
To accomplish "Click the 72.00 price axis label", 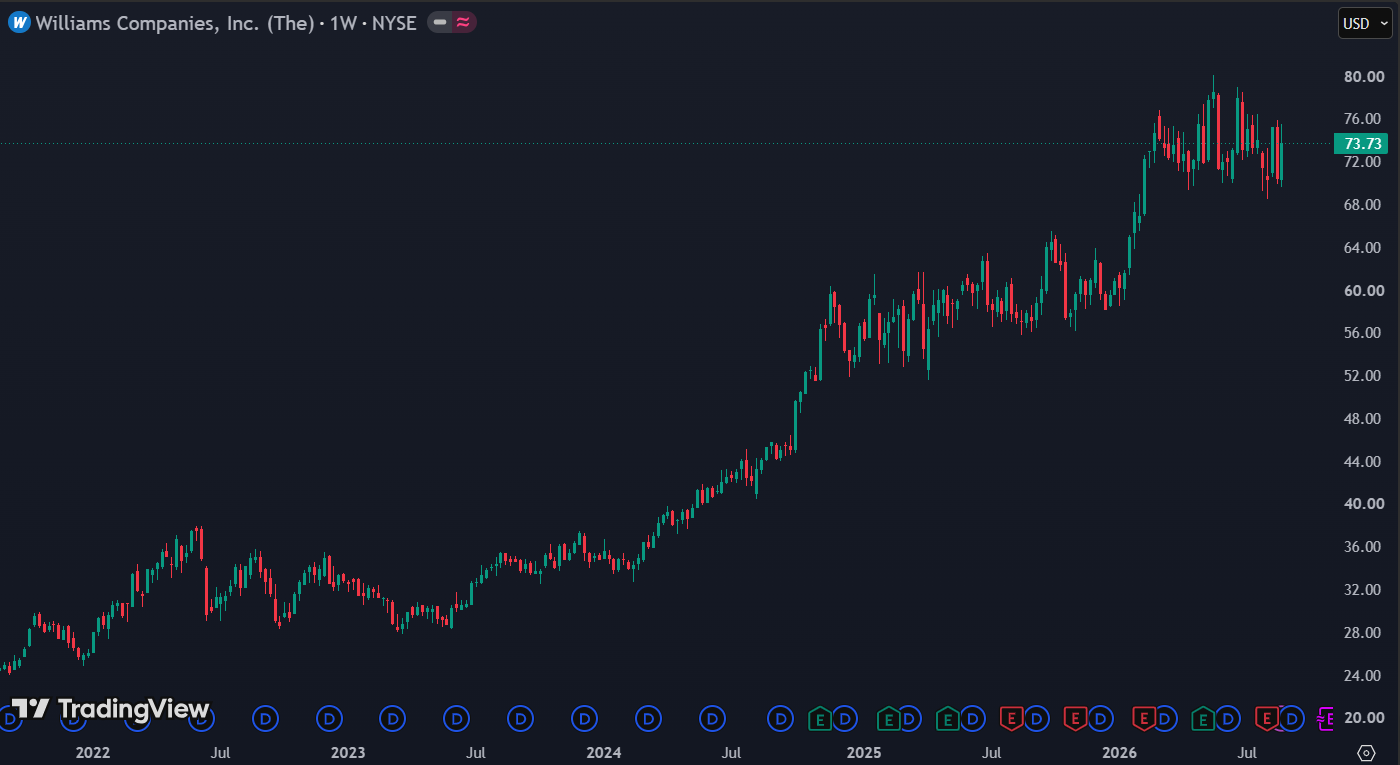I will 1364,162.
